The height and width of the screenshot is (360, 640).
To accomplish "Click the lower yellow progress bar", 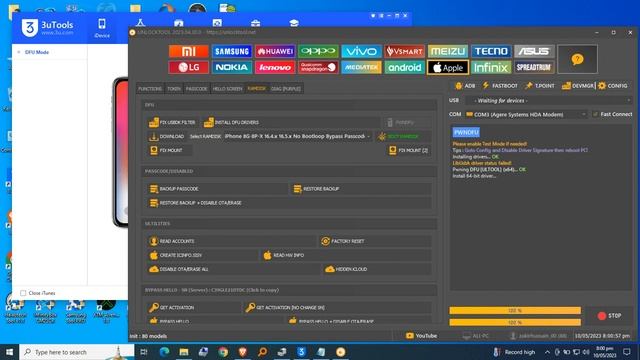I will 515,322.
